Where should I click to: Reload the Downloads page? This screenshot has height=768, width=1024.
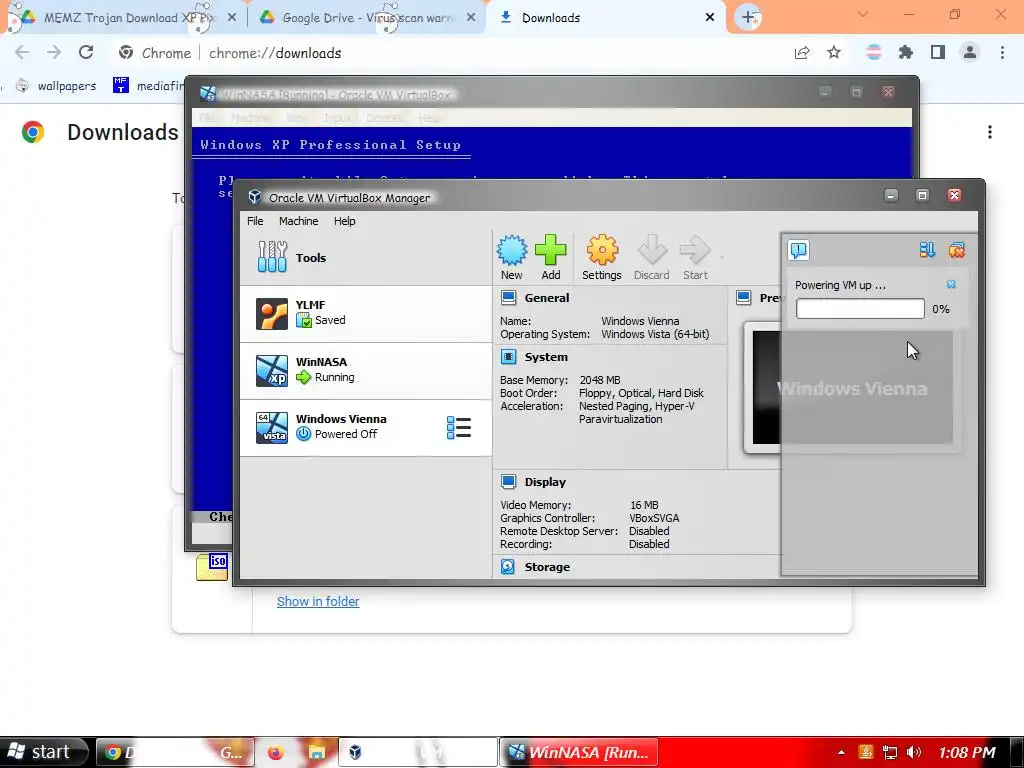pyautogui.click(x=86, y=52)
